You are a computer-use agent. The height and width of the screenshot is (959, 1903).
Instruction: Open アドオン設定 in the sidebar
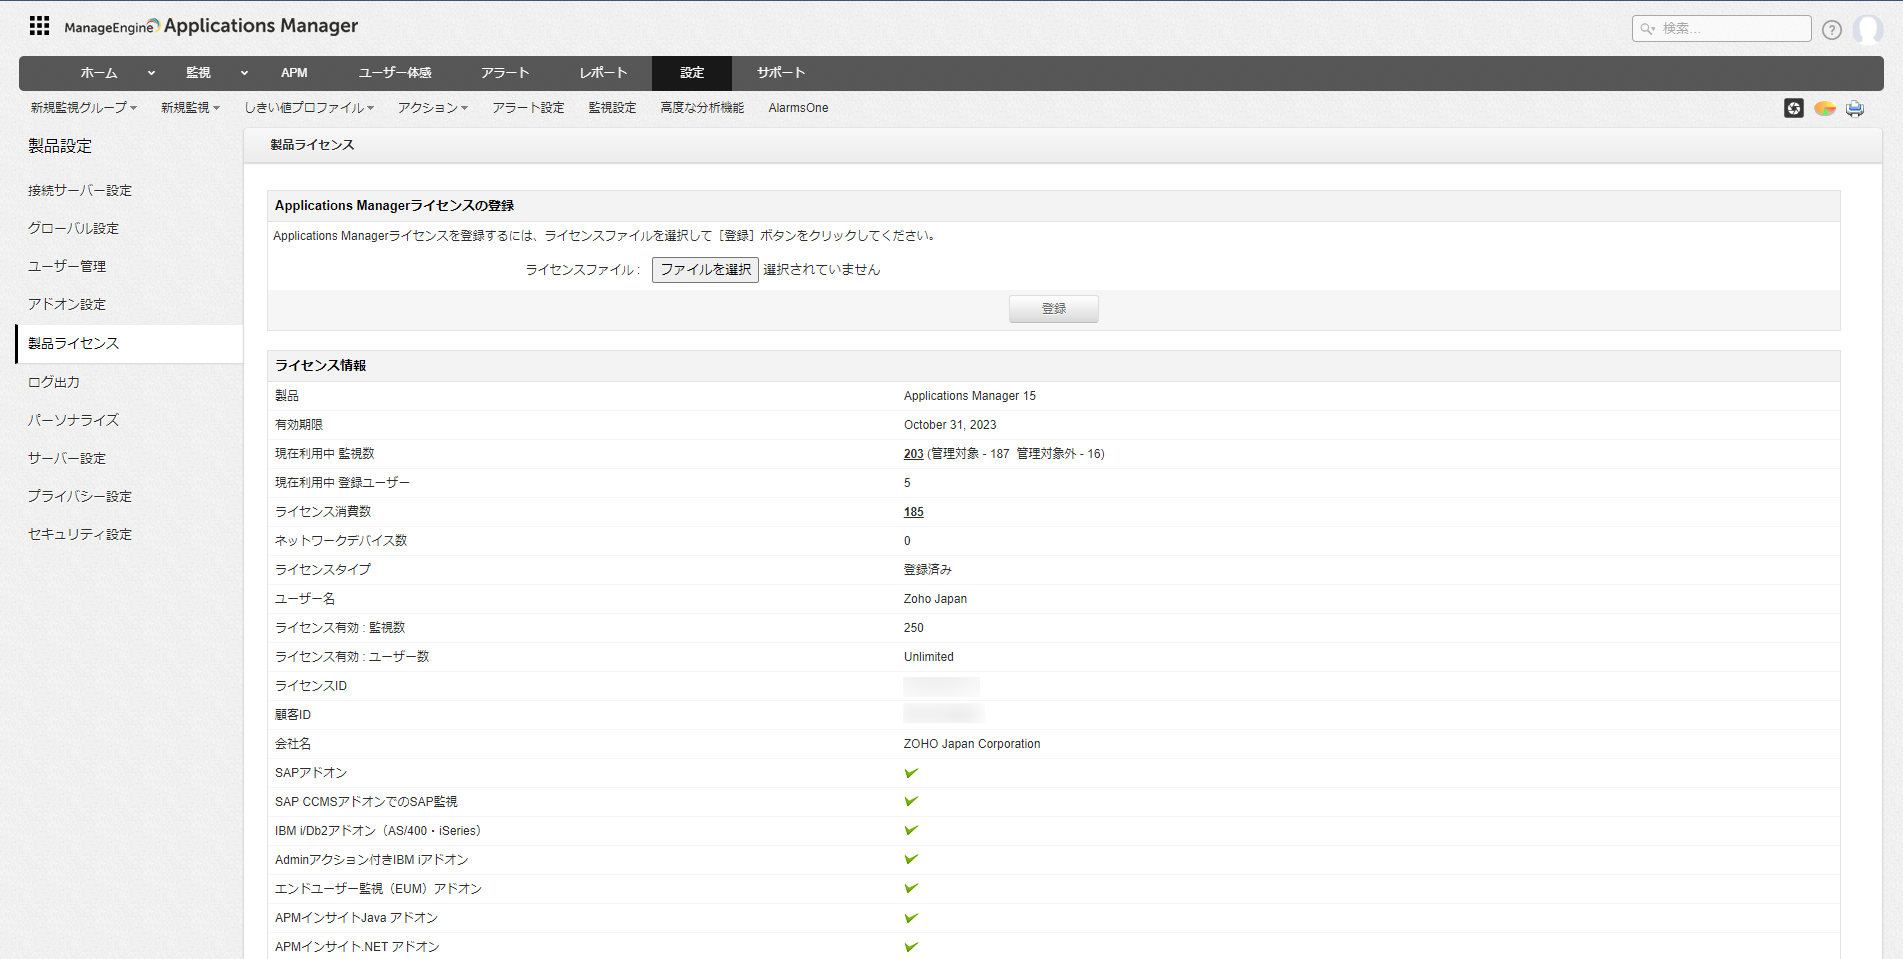coord(67,304)
